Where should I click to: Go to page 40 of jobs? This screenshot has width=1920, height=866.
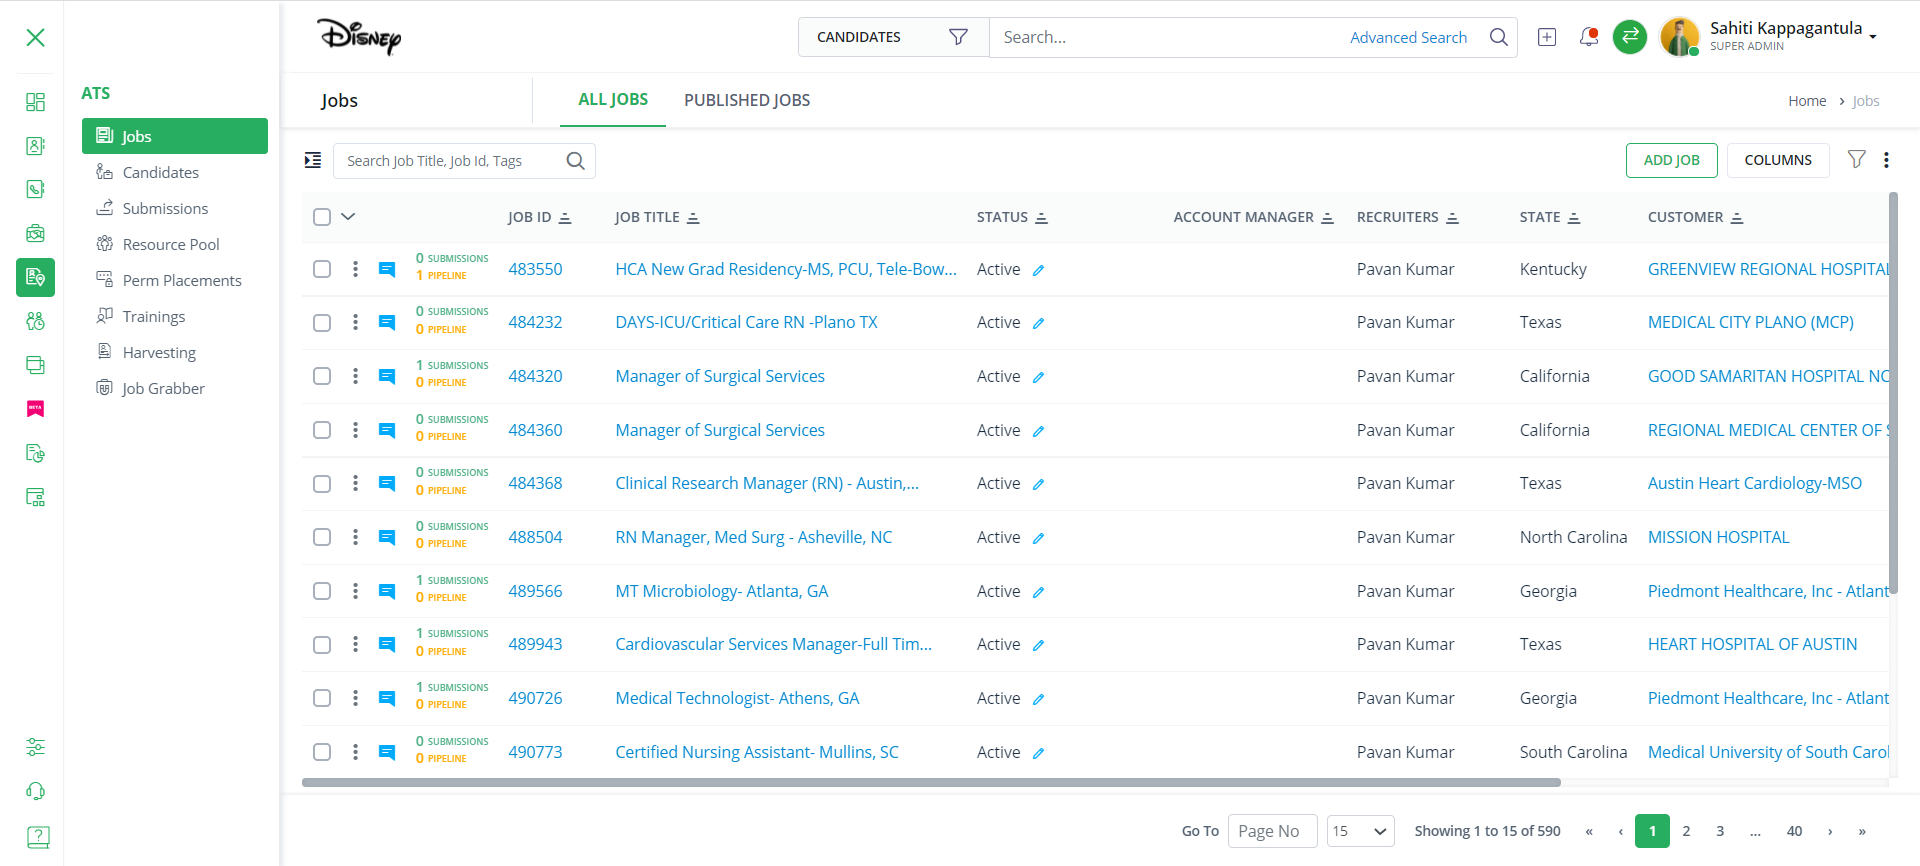[1794, 831]
